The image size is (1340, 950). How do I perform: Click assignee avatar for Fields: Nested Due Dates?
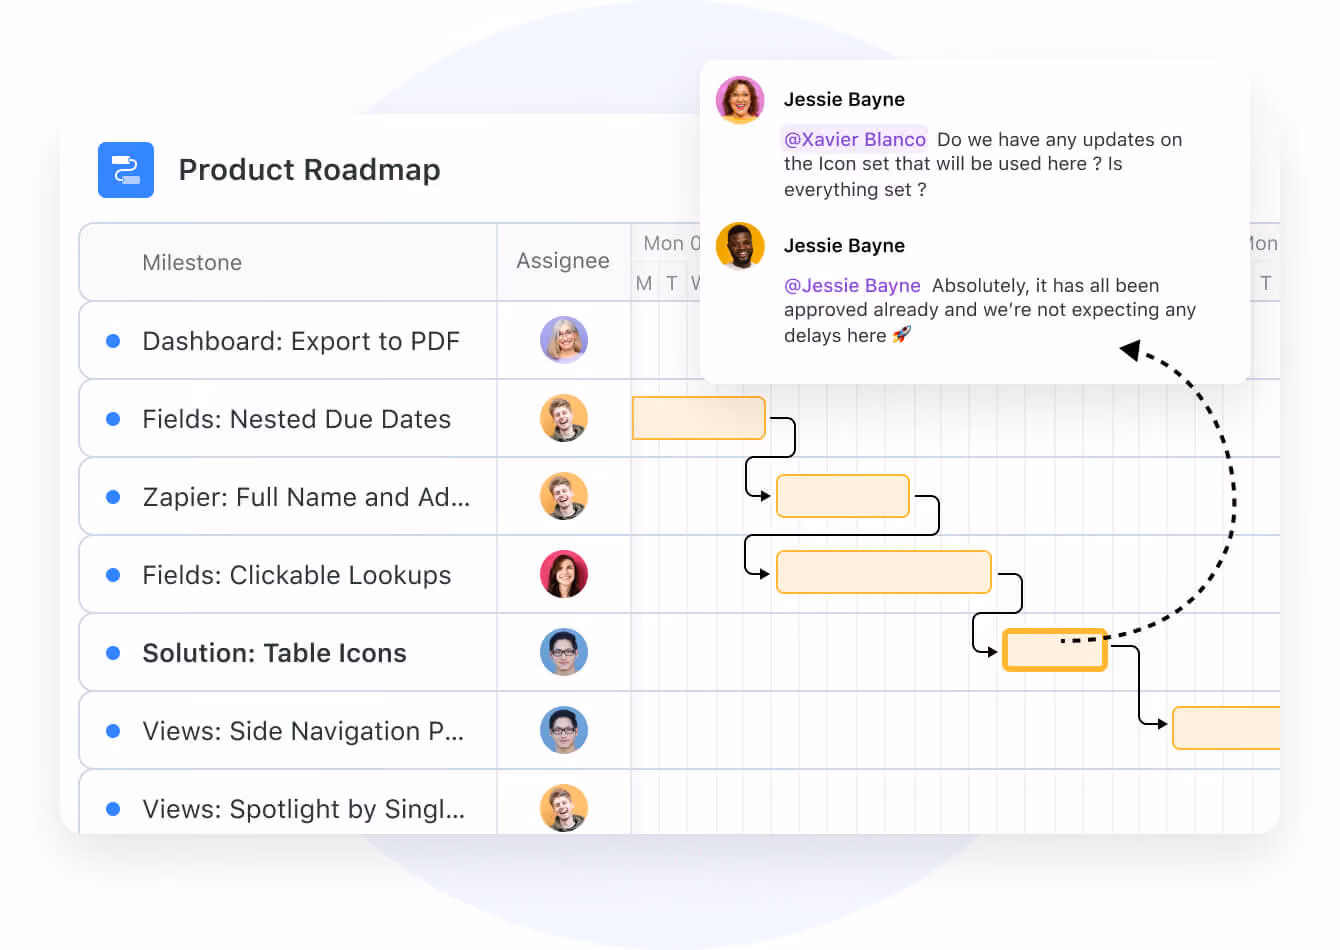564,418
